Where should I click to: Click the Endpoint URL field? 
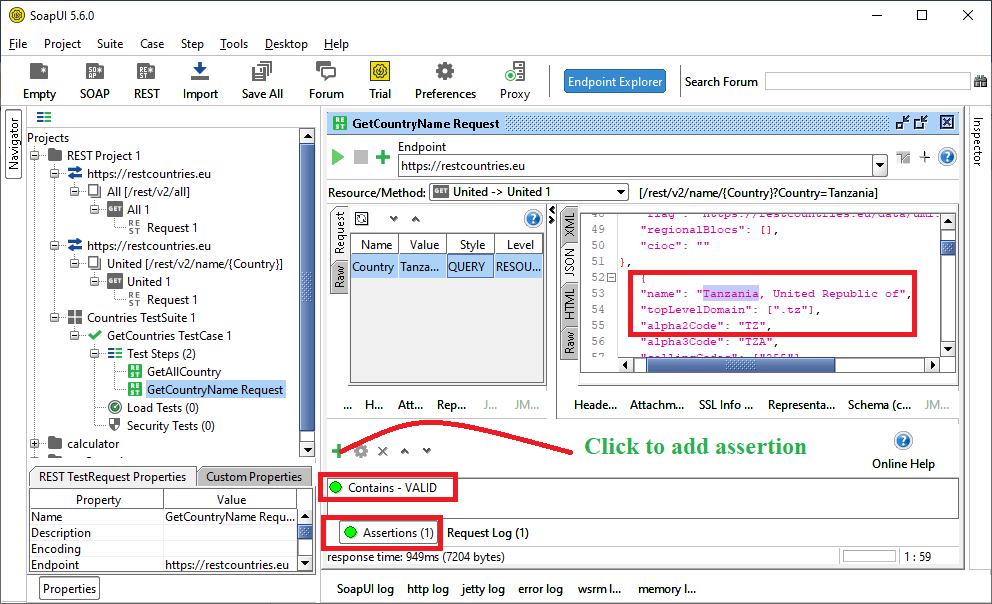click(636, 166)
